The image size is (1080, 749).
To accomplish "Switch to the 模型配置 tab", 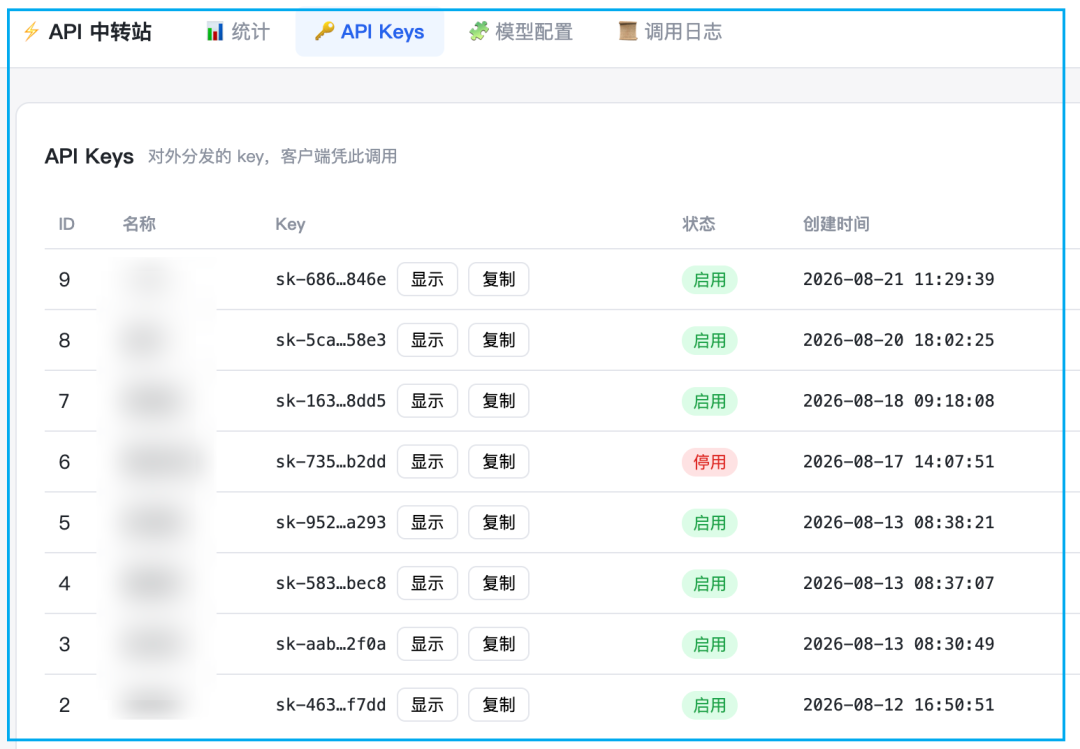I will pos(521,32).
